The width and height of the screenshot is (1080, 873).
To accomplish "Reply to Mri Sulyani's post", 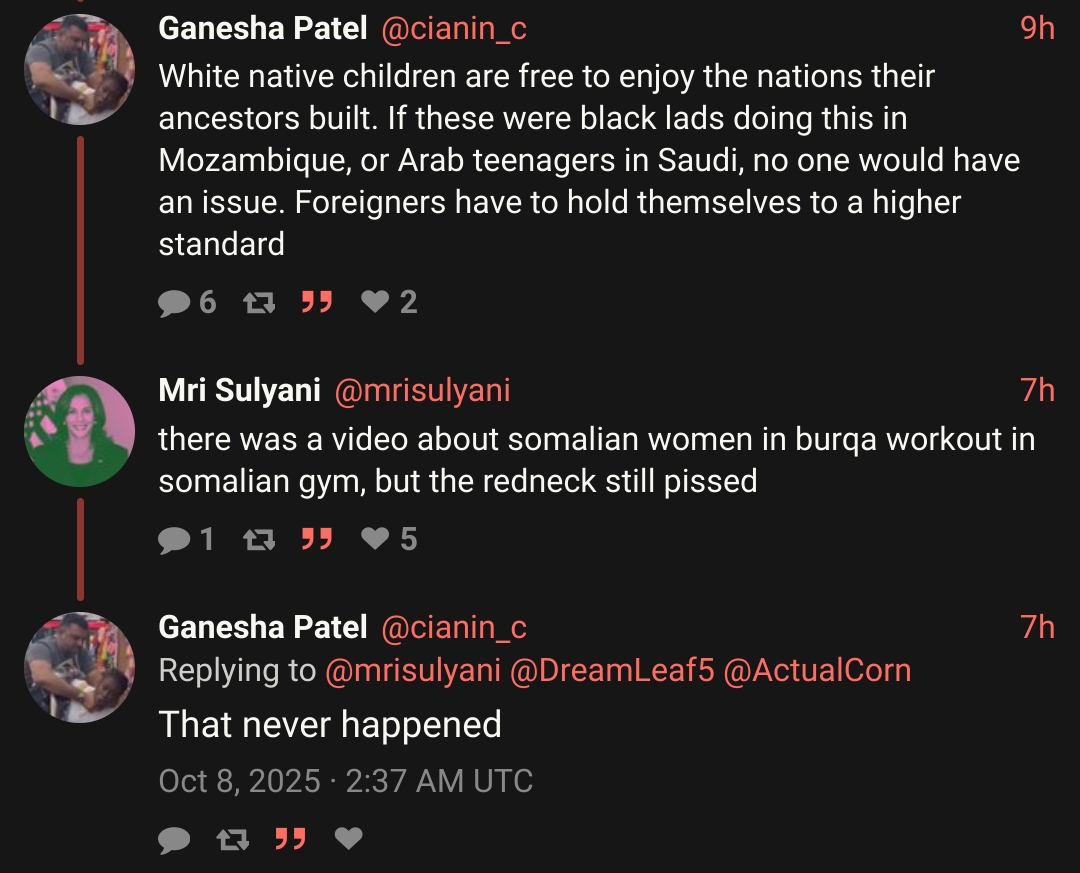I will click(175, 539).
